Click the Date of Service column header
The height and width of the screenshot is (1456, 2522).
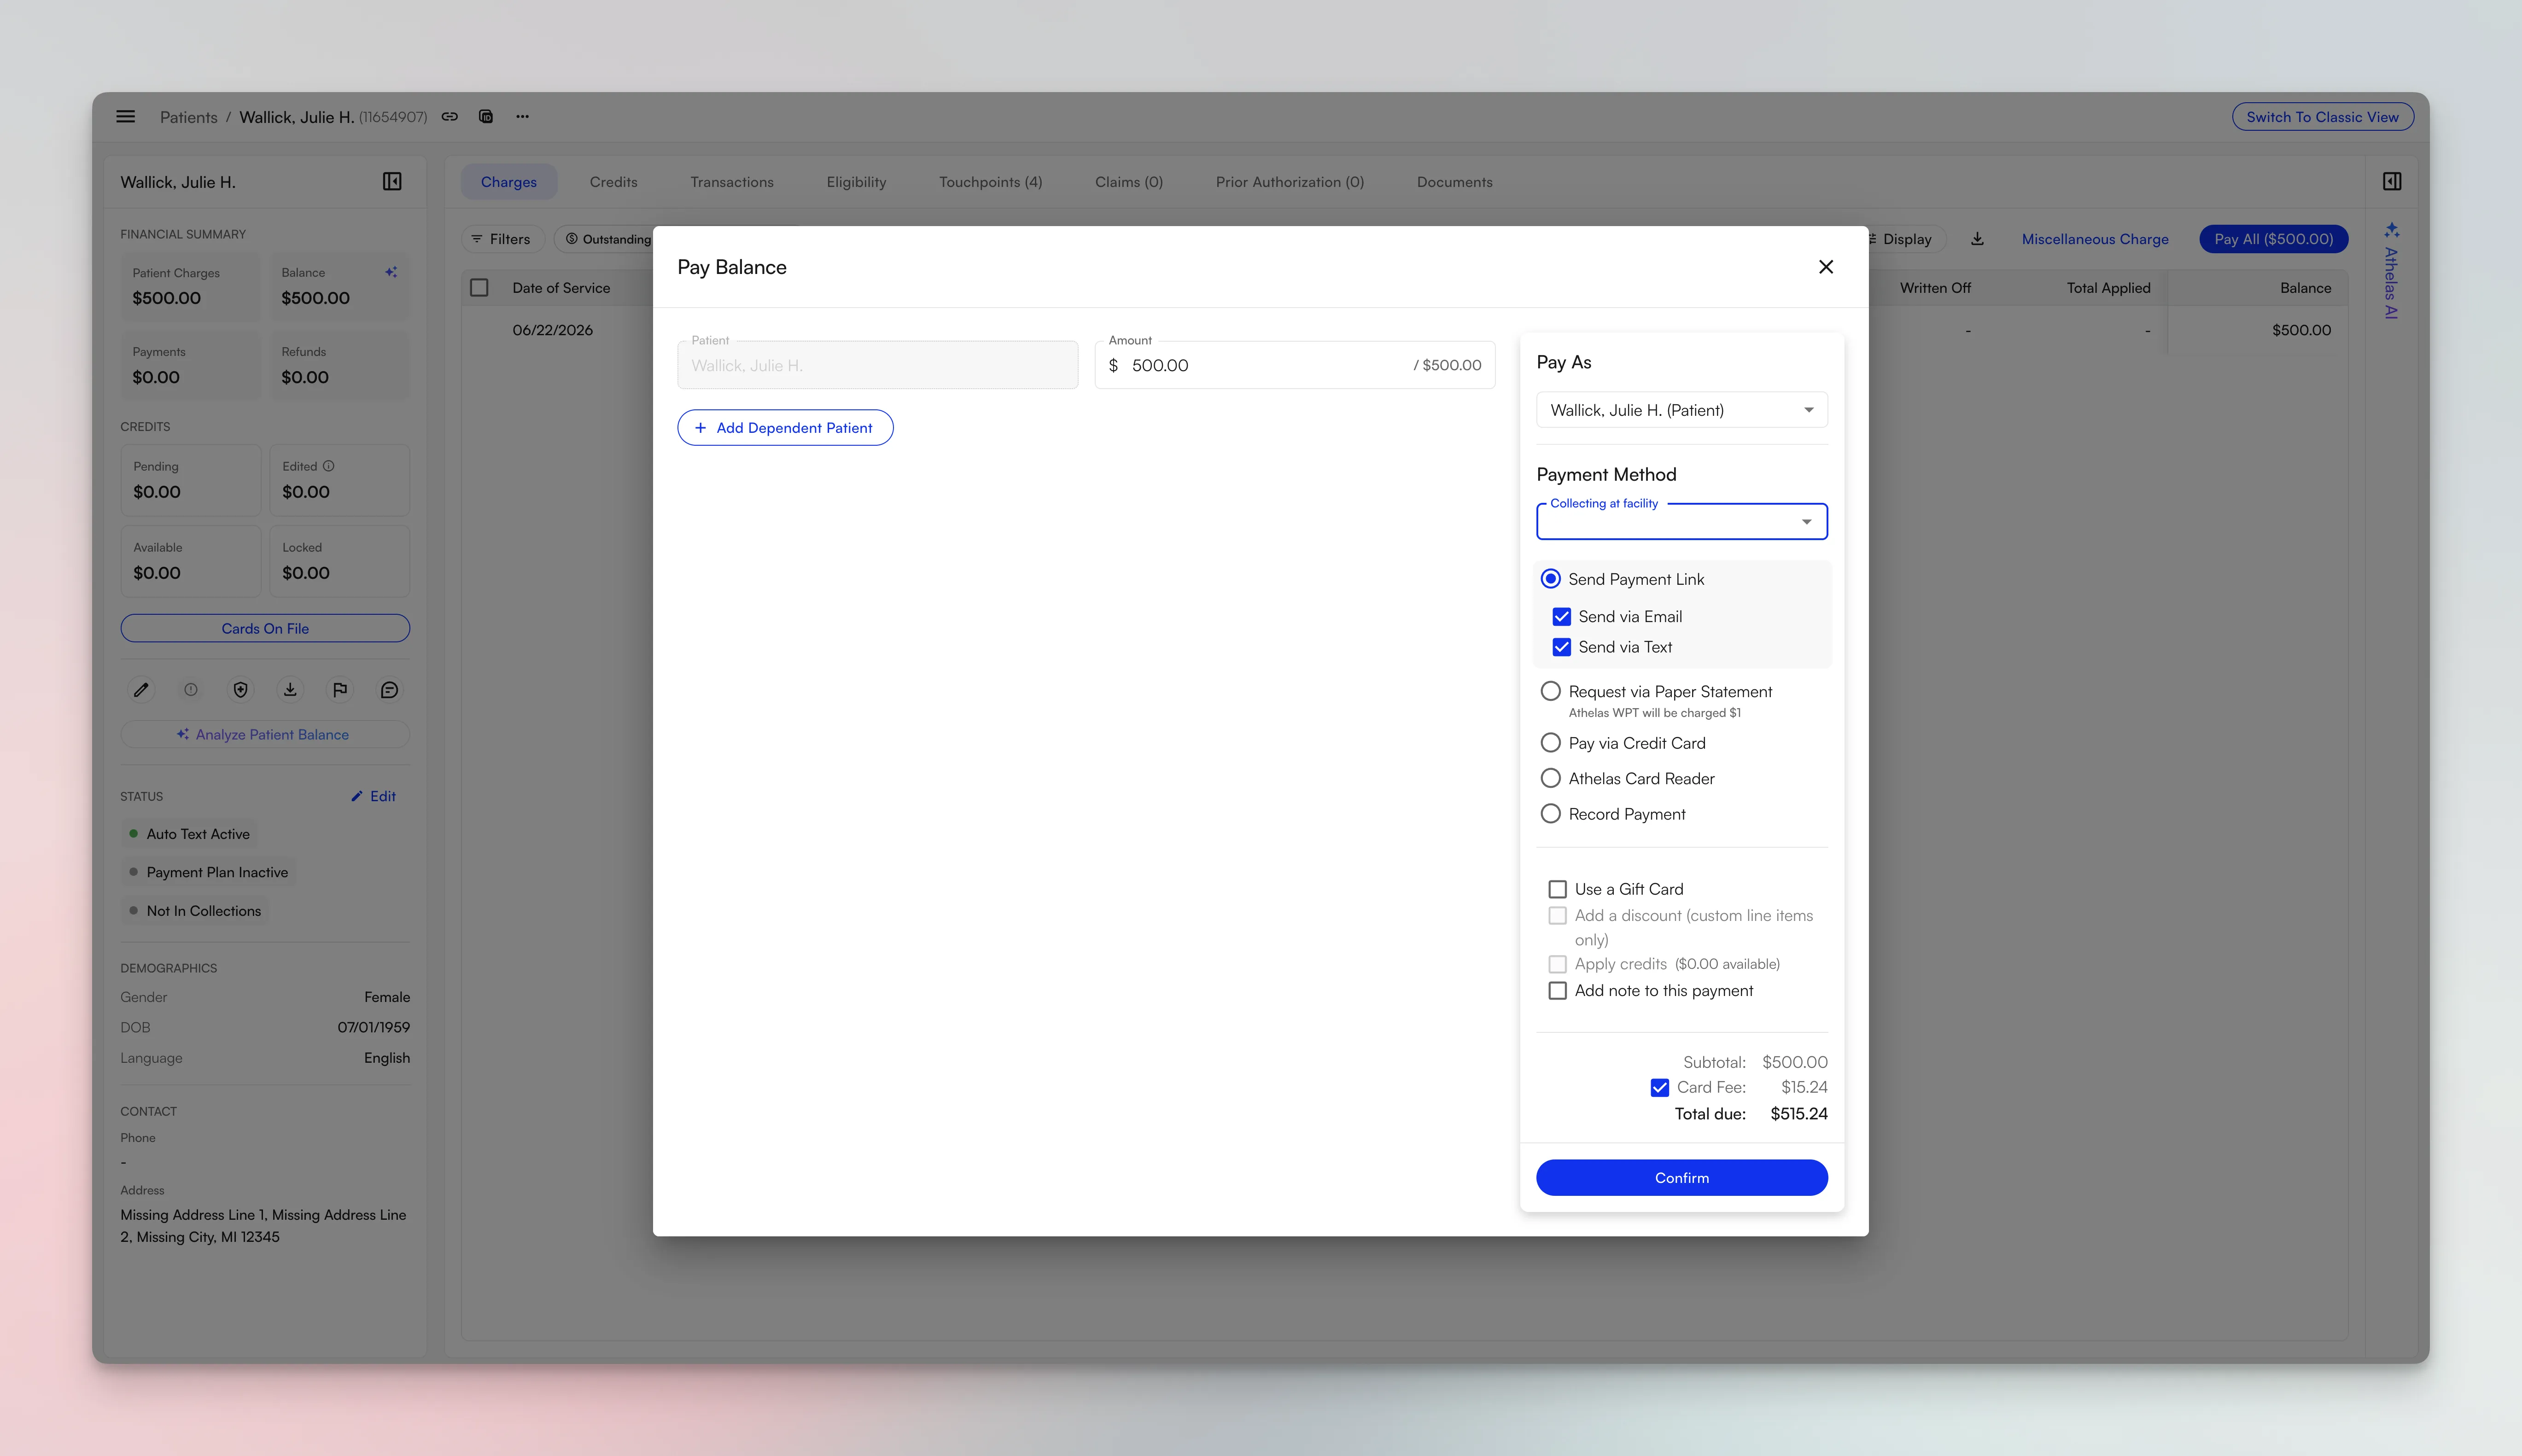[x=561, y=288]
